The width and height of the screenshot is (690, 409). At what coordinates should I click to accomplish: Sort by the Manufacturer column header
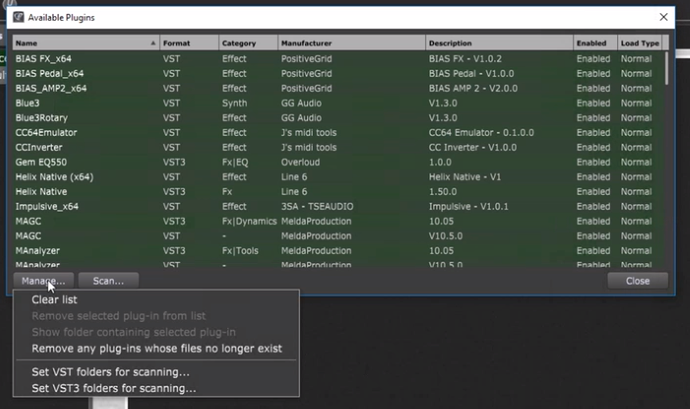(x=352, y=43)
